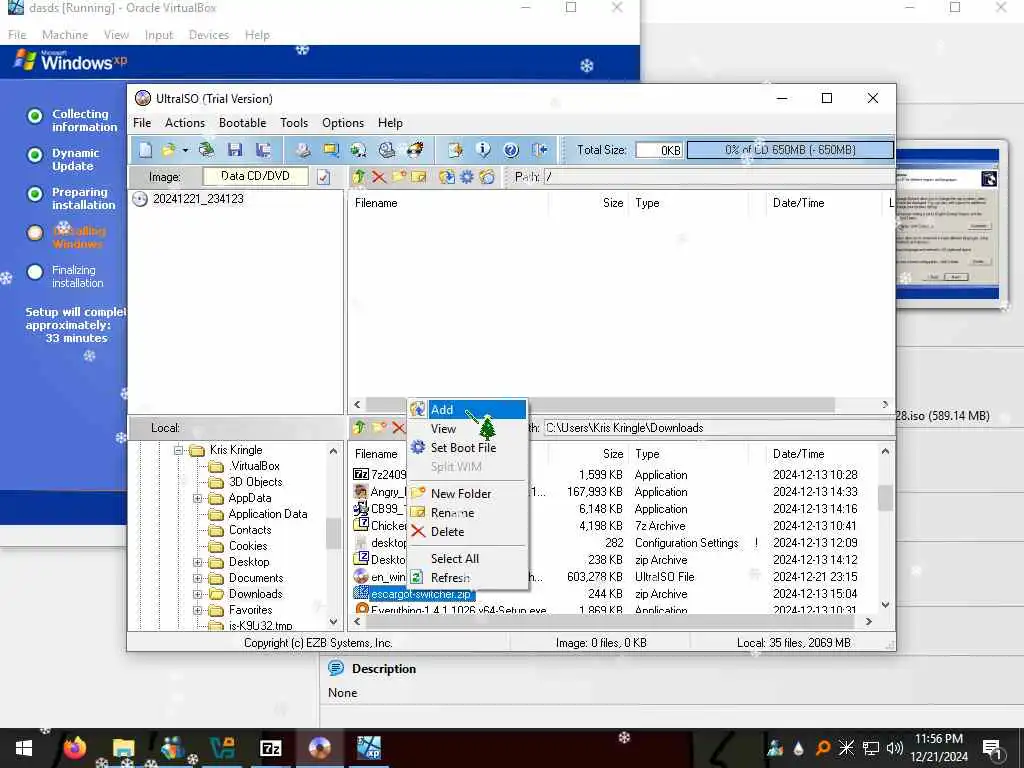This screenshot has width=1024, height=768.
Task: Click the Convert image toolbar icon
Action: point(359,150)
